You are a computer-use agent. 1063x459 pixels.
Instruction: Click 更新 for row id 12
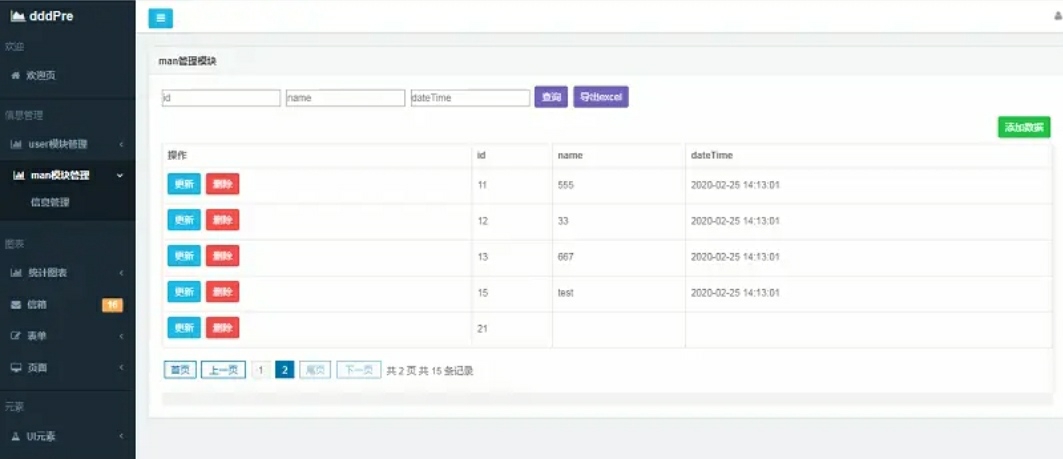pyautogui.click(x=184, y=220)
